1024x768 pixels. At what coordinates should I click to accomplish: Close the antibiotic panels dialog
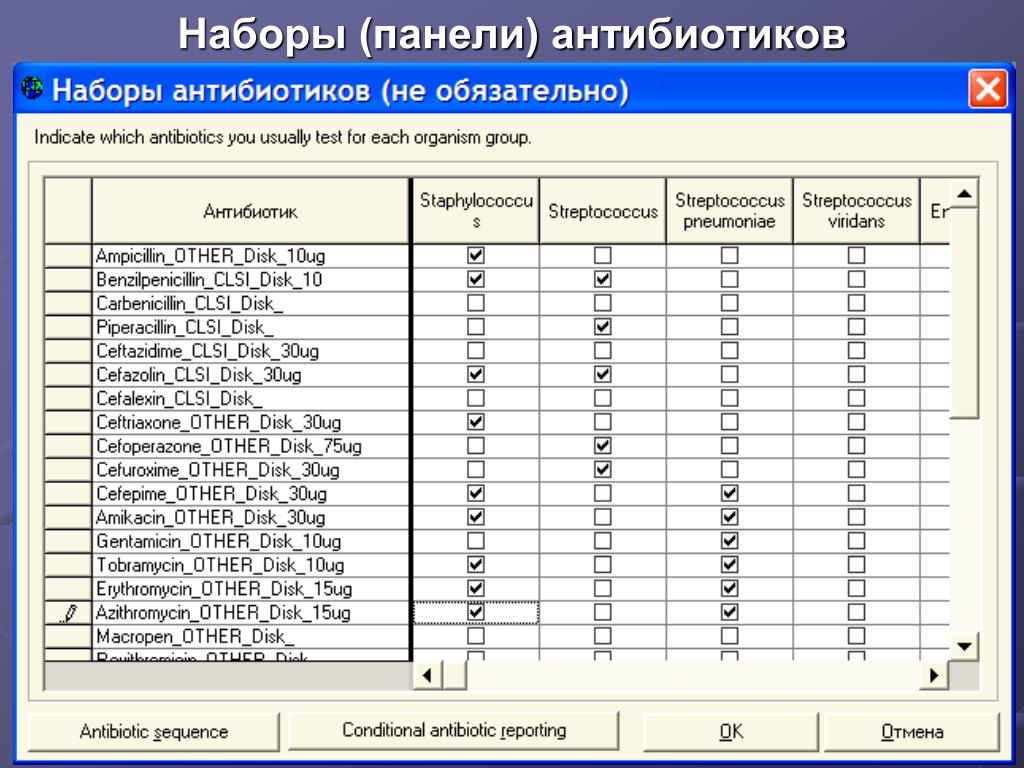pos(987,88)
